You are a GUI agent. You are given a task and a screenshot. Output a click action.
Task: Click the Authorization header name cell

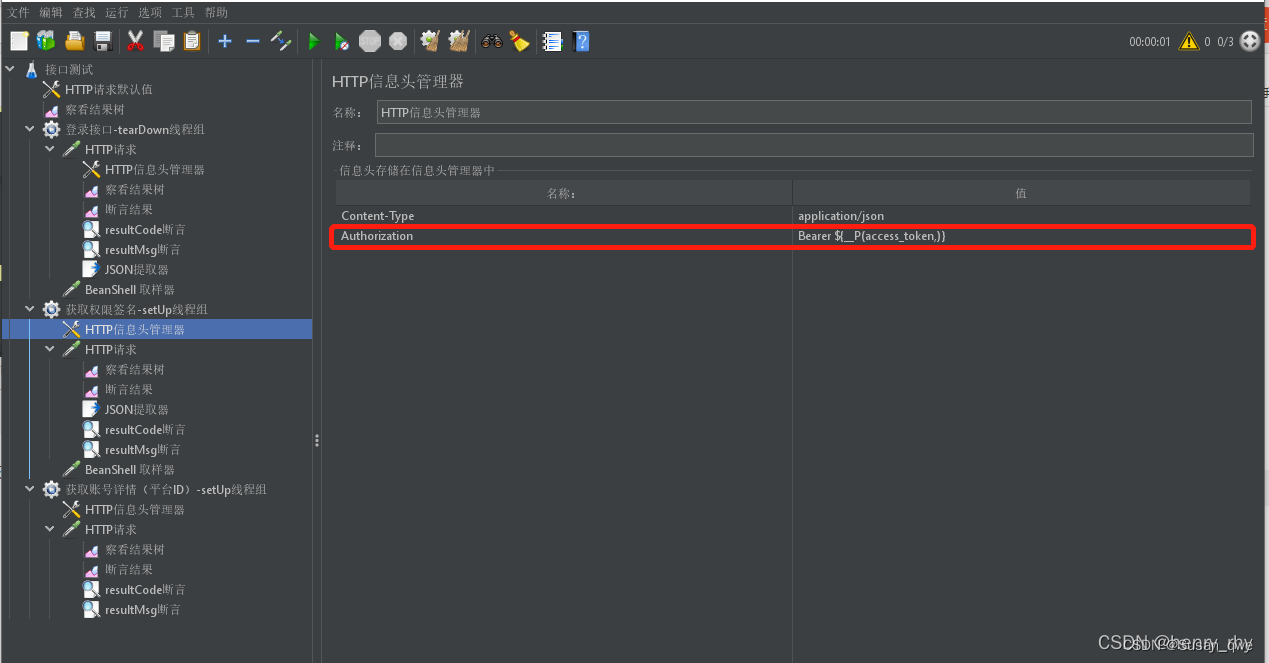564,236
